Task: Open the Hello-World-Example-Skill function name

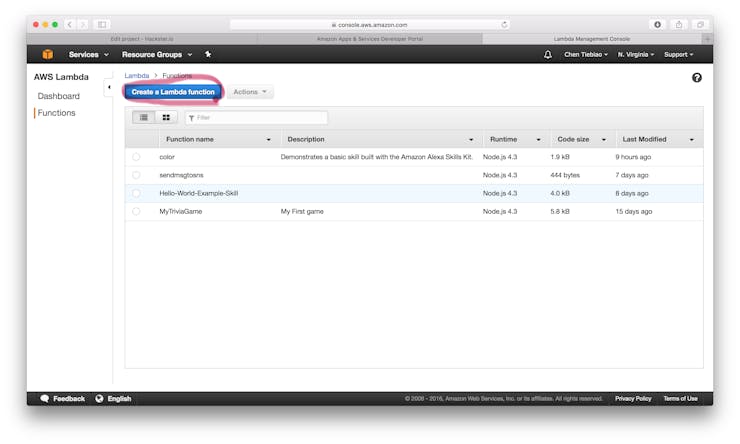Action: pyautogui.click(x=199, y=193)
